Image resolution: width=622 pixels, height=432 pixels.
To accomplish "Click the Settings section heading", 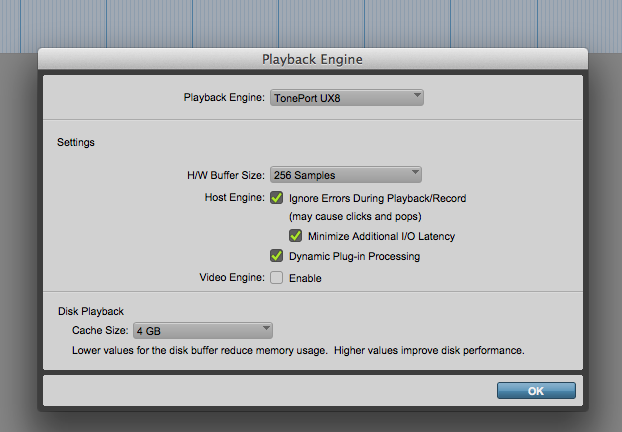I will [x=76, y=142].
